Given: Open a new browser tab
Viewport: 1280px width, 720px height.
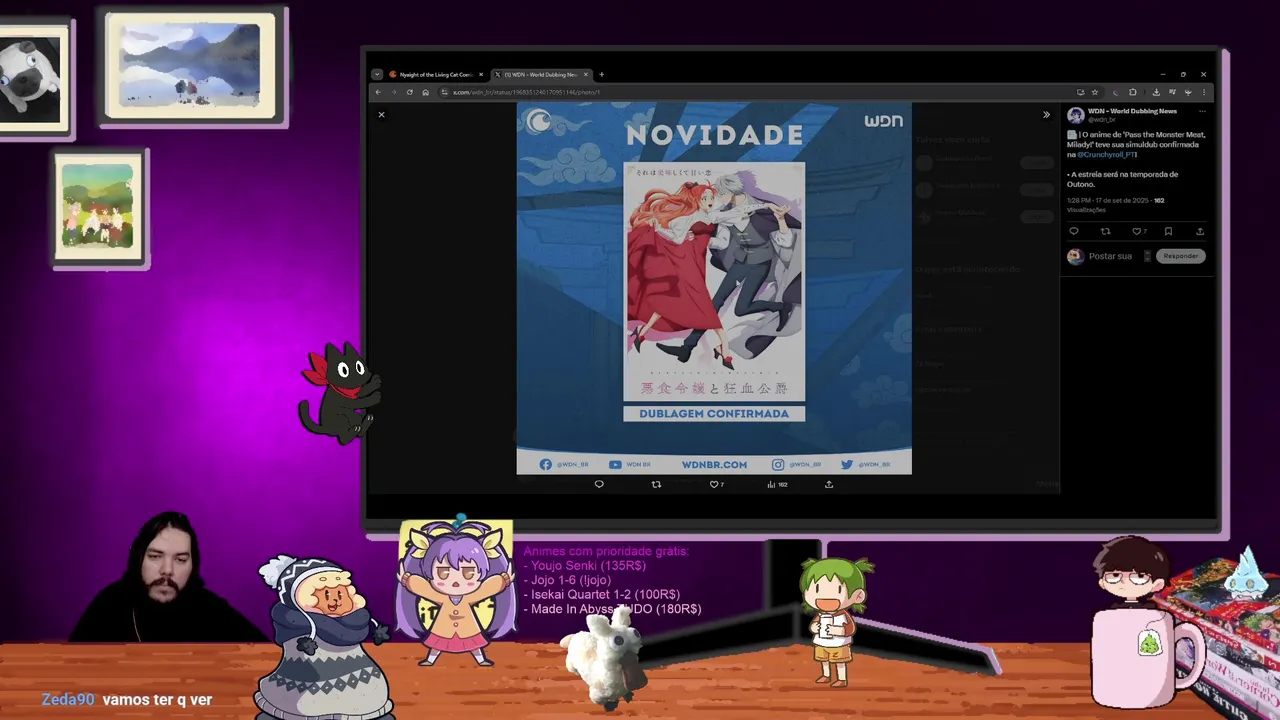Looking at the screenshot, I should [601, 74].
